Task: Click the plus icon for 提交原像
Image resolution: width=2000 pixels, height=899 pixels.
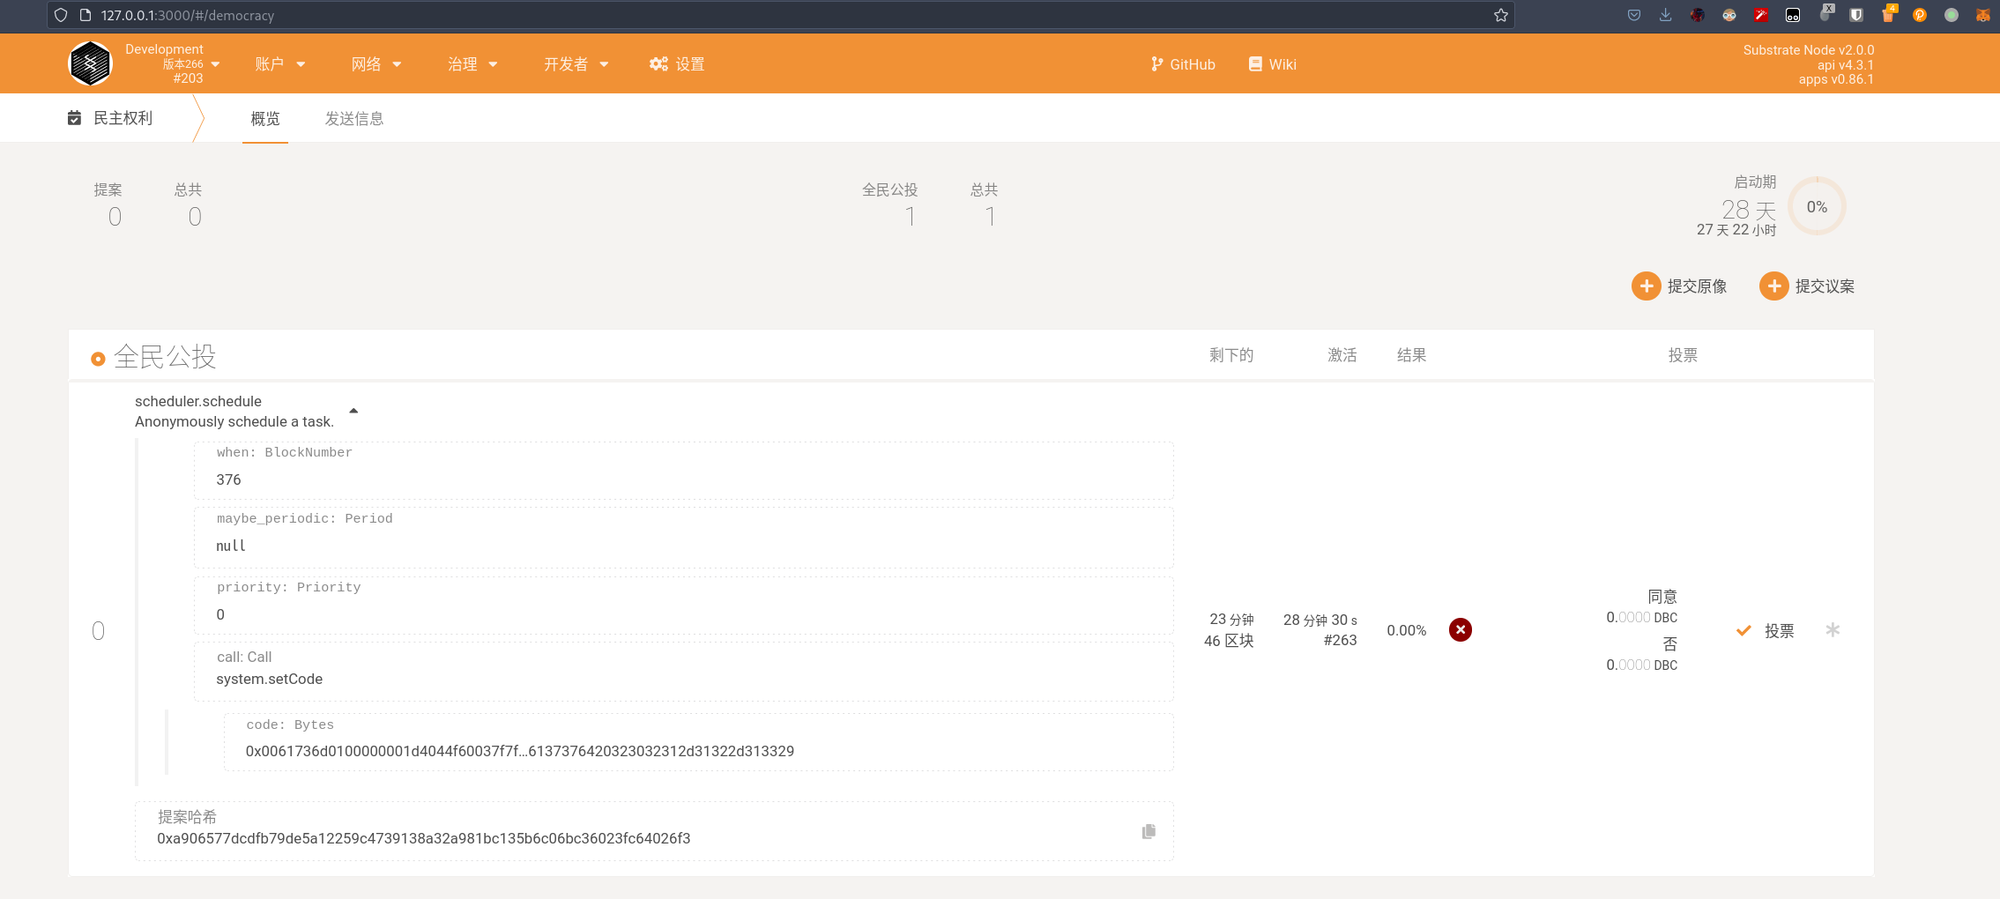Action: click(x=1646, y=286)
